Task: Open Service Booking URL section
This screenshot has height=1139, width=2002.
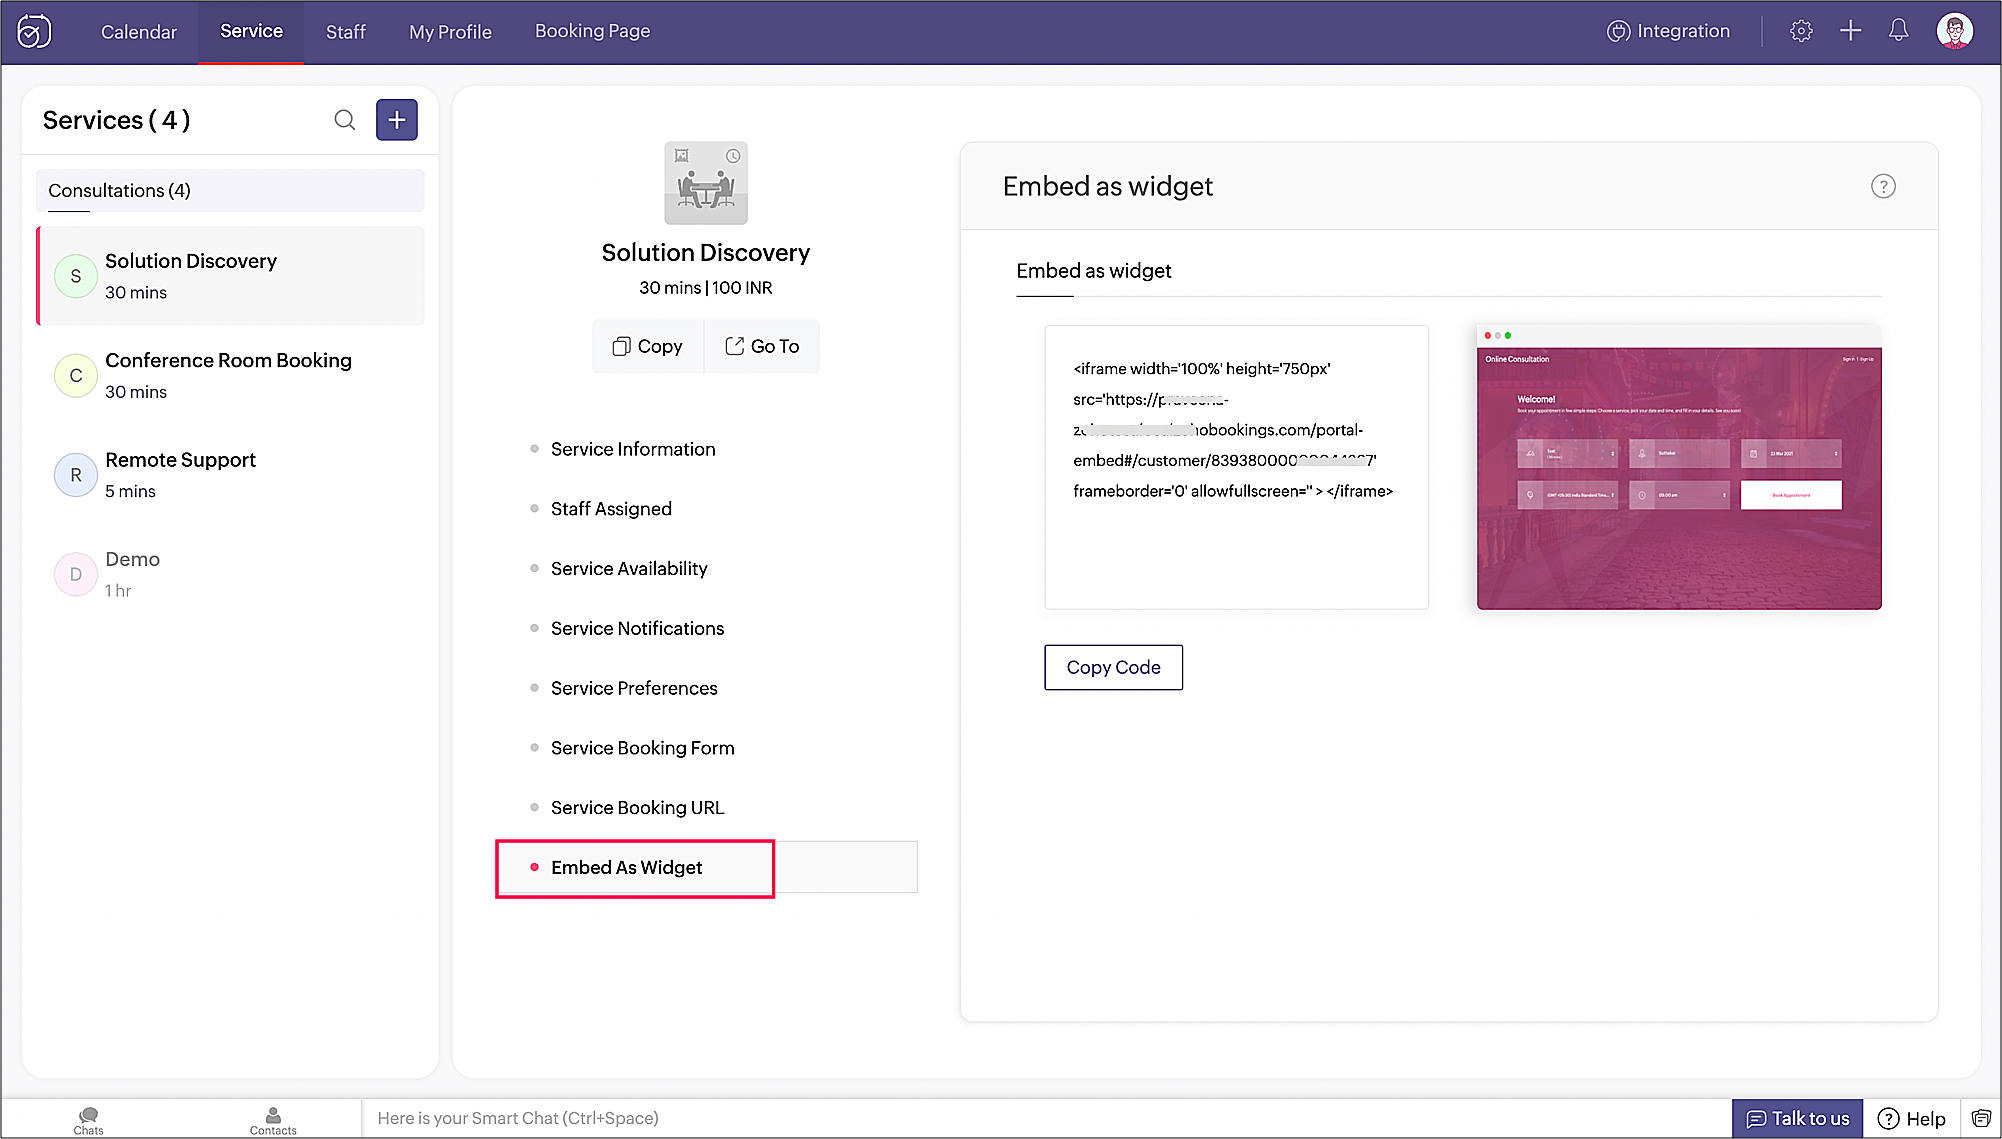Action: (x=637, y=808)
